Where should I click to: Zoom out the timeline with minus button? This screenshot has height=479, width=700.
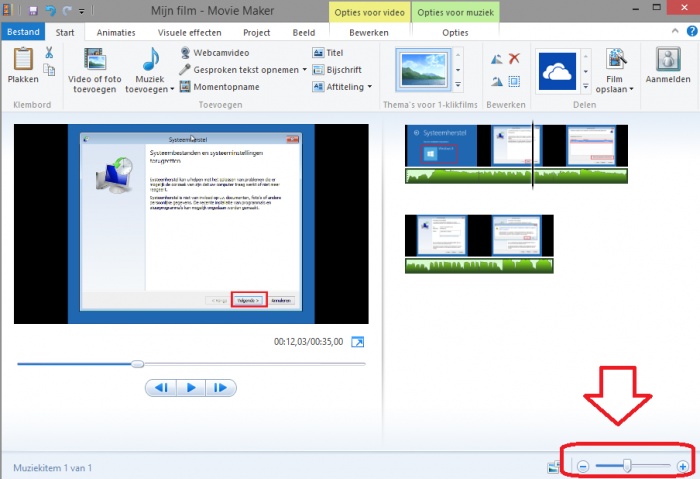coord(583,467)
